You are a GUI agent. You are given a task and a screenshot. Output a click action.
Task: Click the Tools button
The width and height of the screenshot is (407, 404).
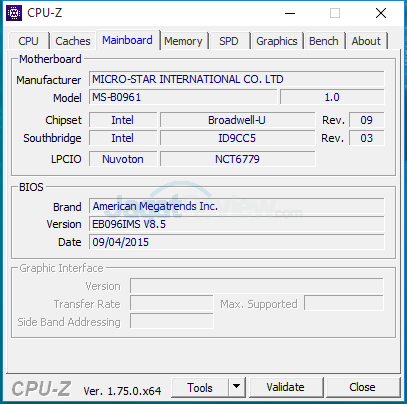(200, 387)
